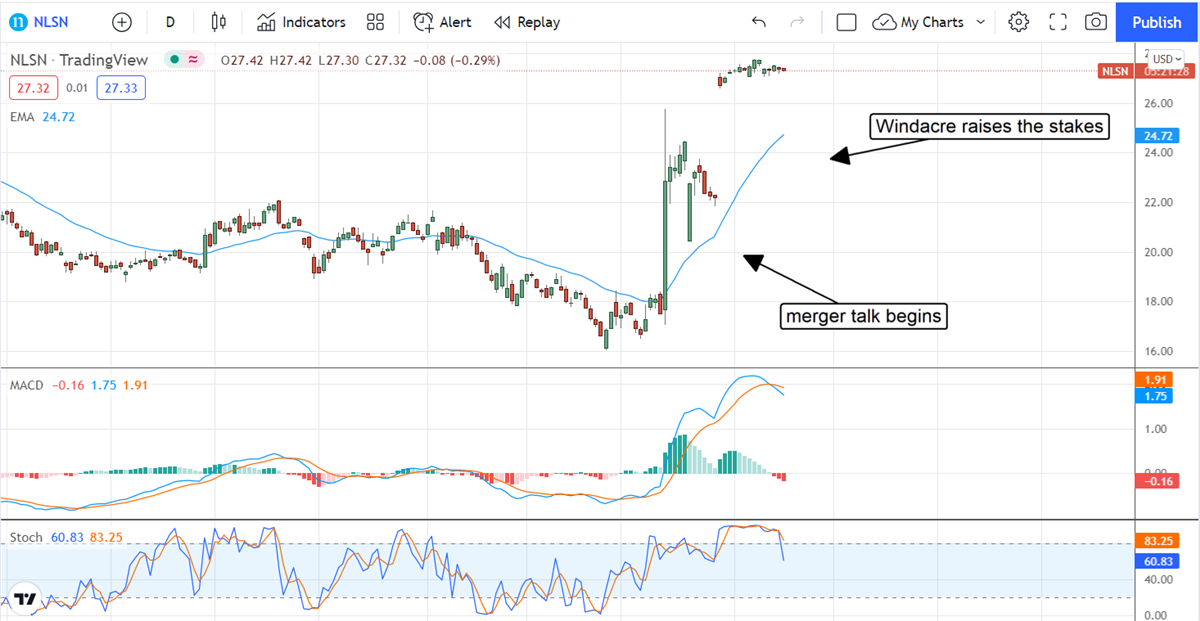Click the spread value 0.01
The width and height of the screenshot is (1200, 621).
[75, 88]
